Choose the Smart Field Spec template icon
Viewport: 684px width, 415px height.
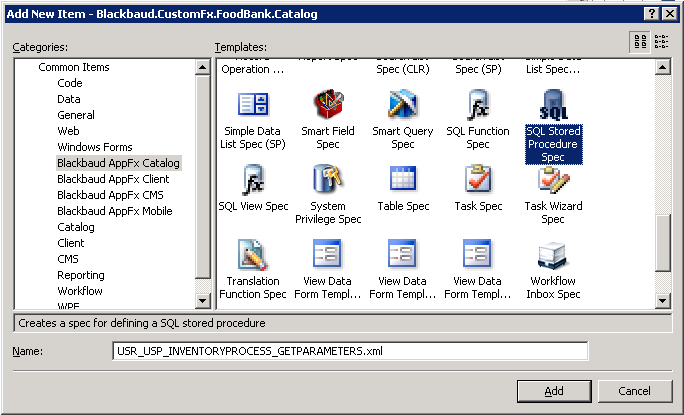328,107
